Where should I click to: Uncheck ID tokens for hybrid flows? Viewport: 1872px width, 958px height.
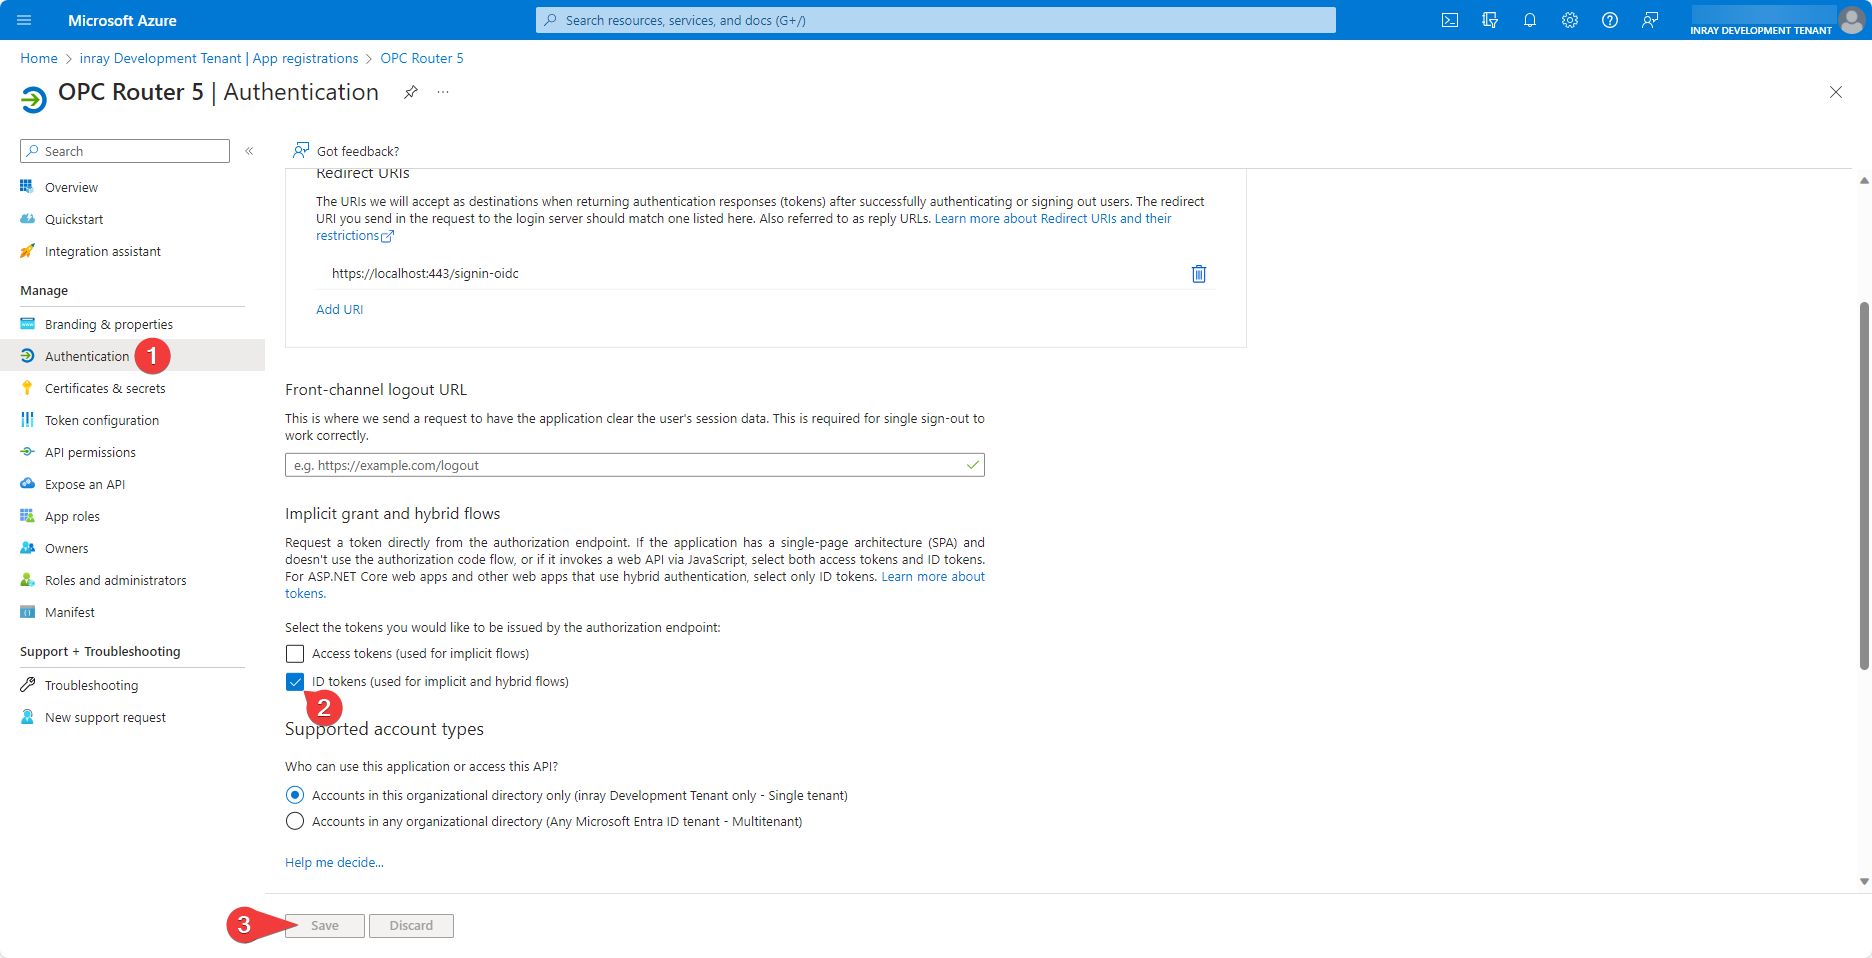(295, 682)
